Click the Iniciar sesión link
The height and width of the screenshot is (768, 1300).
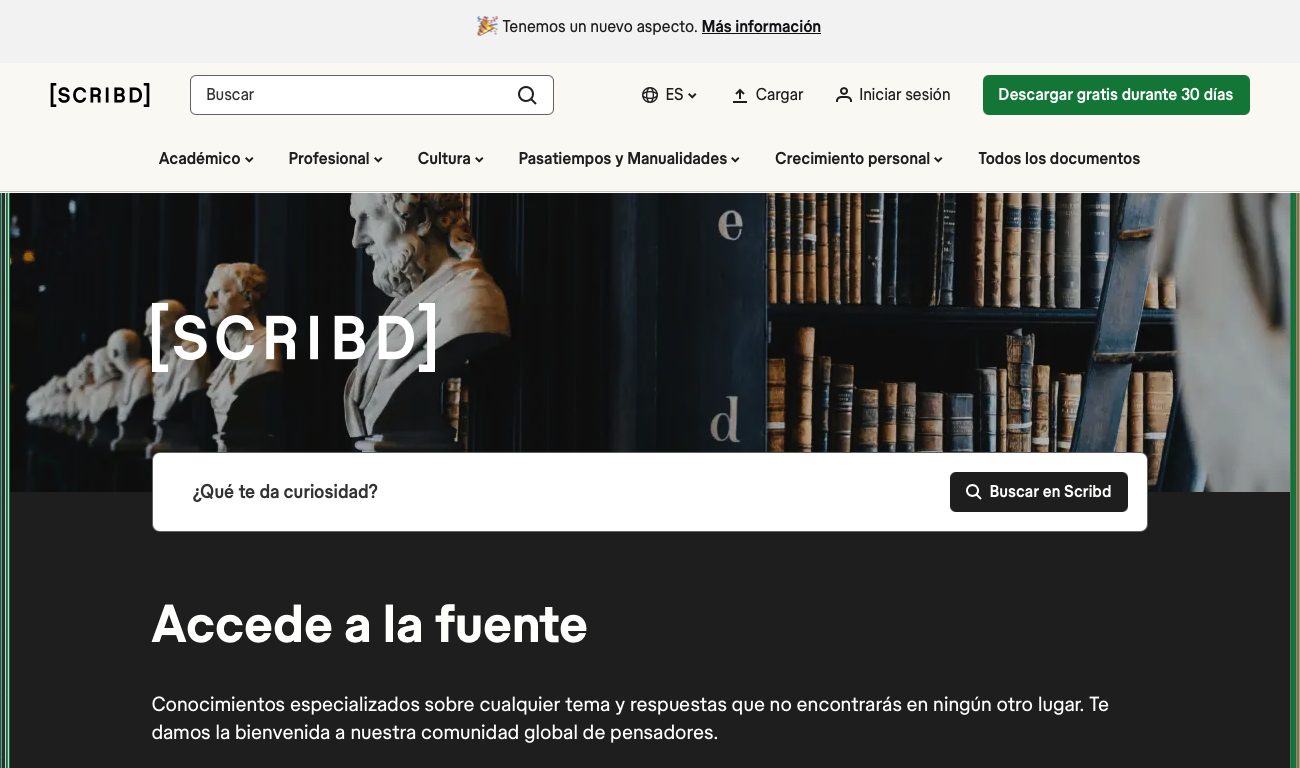904,95
